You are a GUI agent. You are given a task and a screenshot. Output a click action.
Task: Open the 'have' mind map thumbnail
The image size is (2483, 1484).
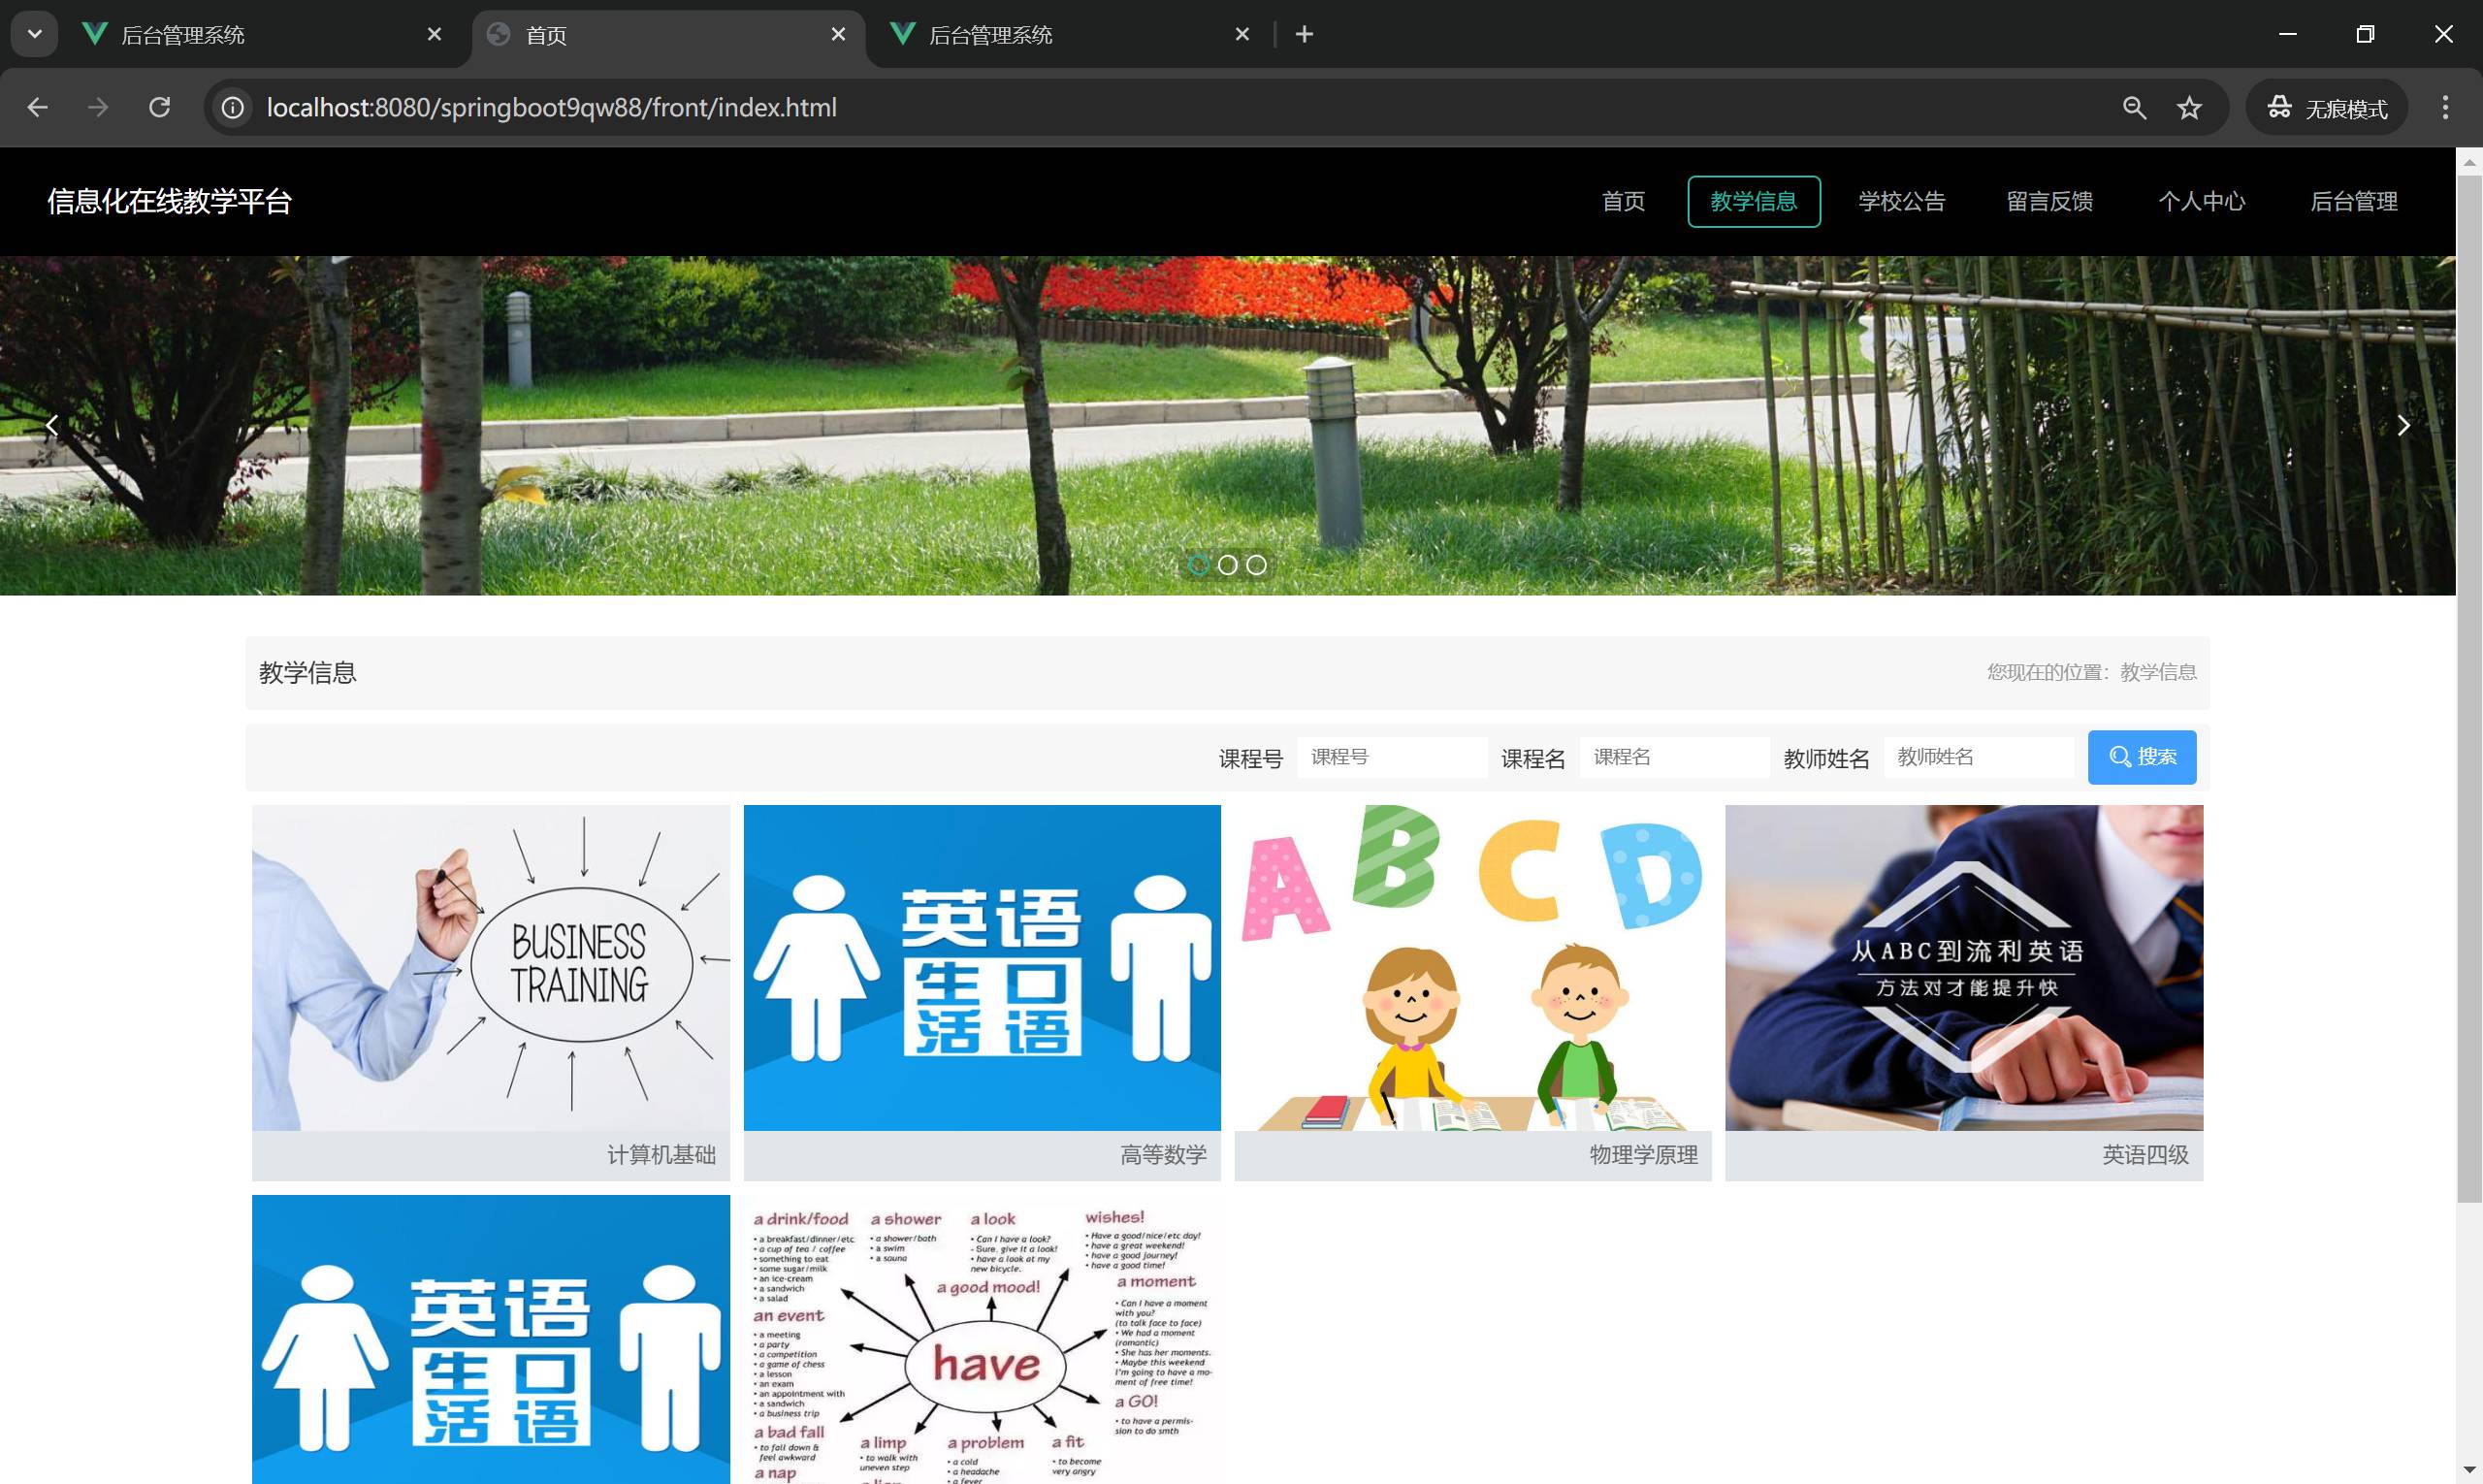click(x=982, y=1339)
